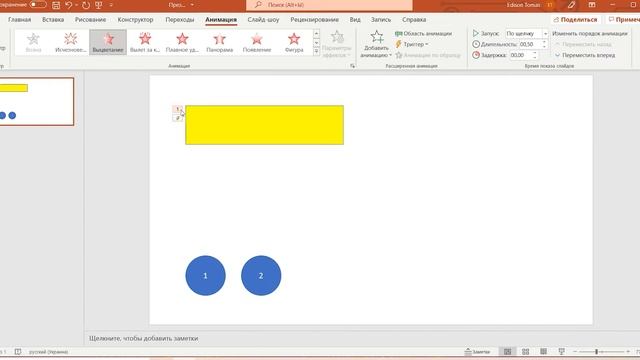Switch to the Вид tab

(x=355, y=20)
